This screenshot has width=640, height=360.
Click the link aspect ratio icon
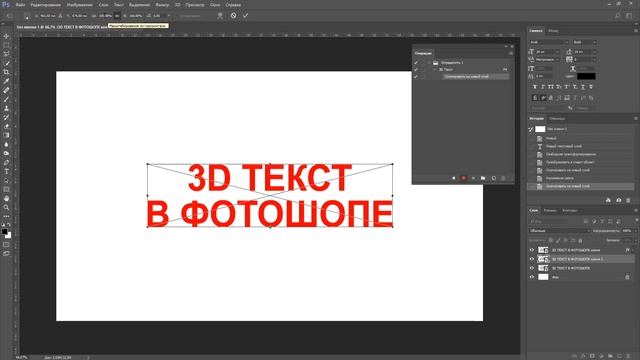pos(117,16)
